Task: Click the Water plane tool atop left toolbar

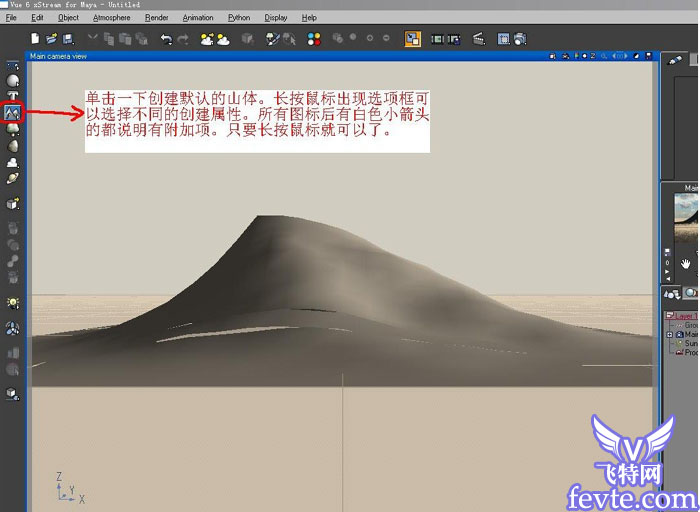Action: point(12,66)
